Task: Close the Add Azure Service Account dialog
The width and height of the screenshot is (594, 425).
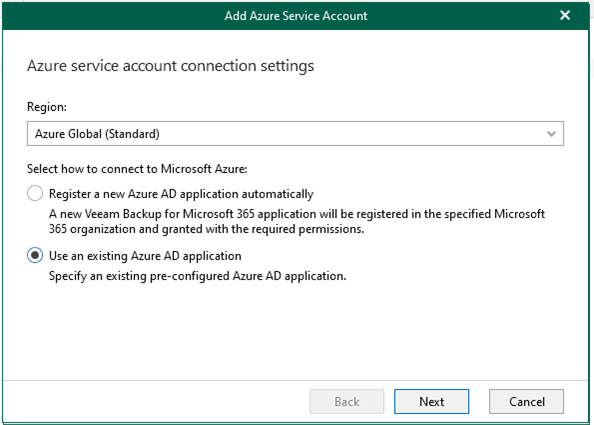Action: click(x=565, y=16)
